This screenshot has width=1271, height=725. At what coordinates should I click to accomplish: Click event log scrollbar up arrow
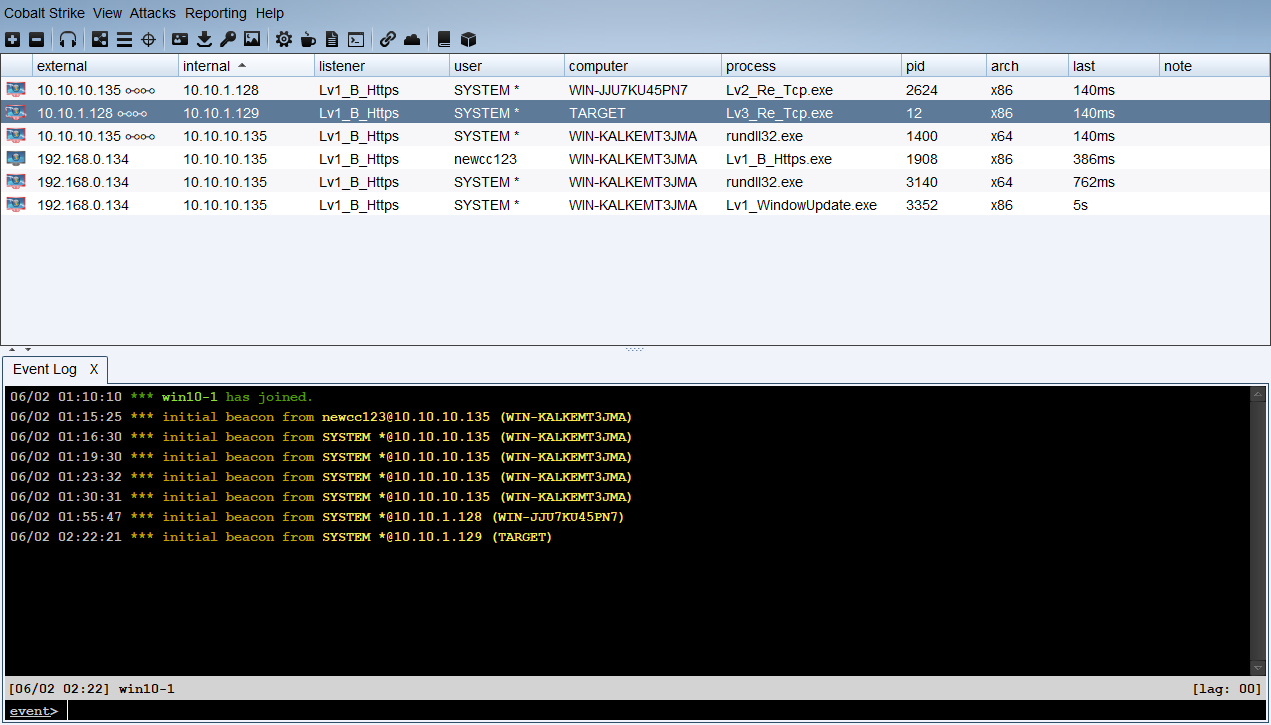pos(1258,395)
